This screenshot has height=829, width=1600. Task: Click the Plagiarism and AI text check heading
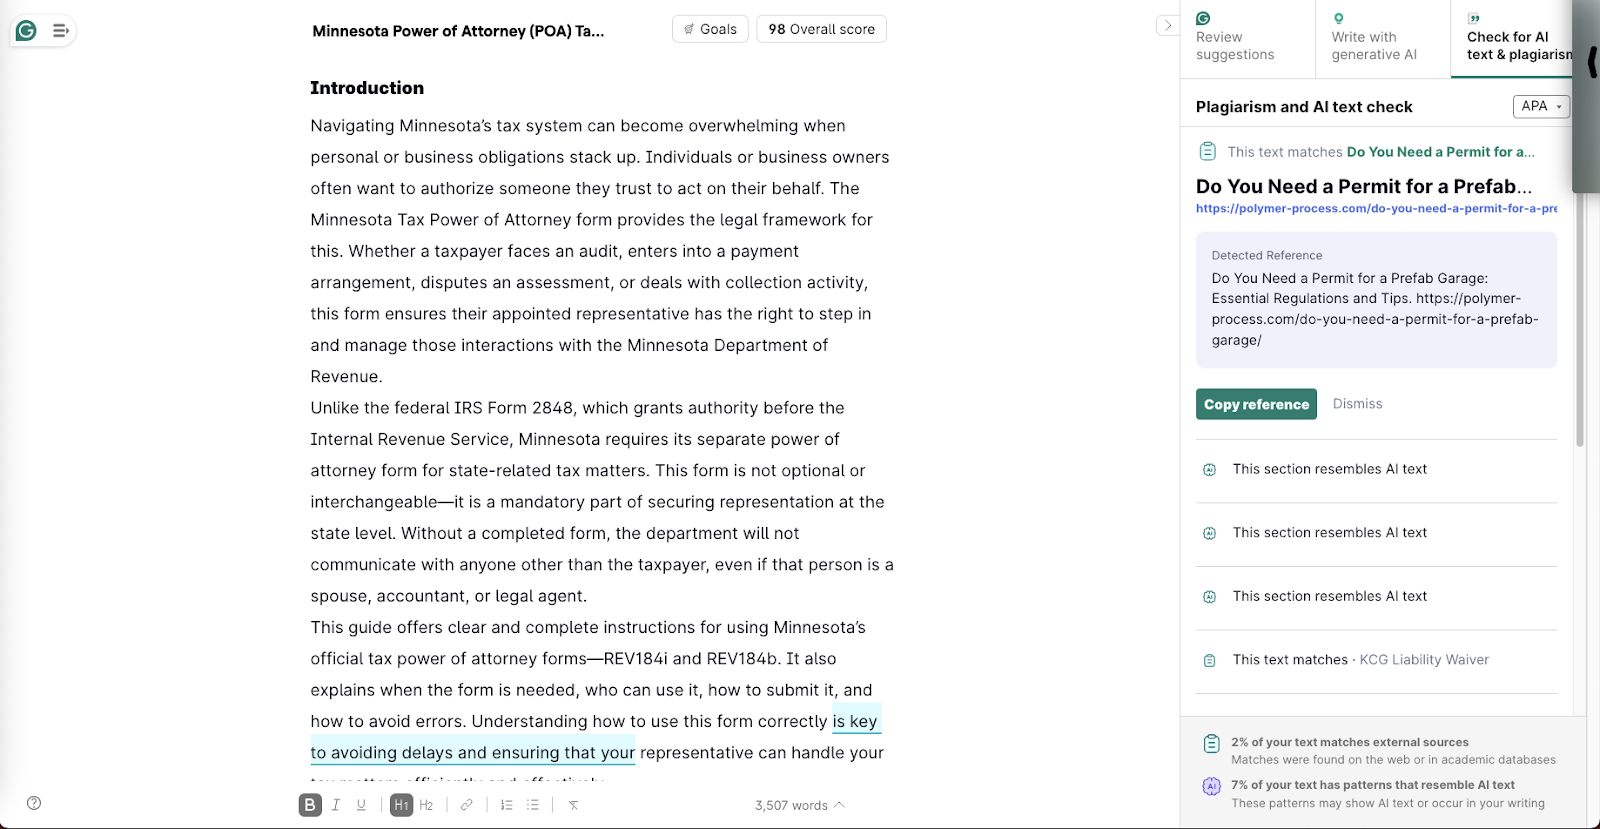[1304, 107]
